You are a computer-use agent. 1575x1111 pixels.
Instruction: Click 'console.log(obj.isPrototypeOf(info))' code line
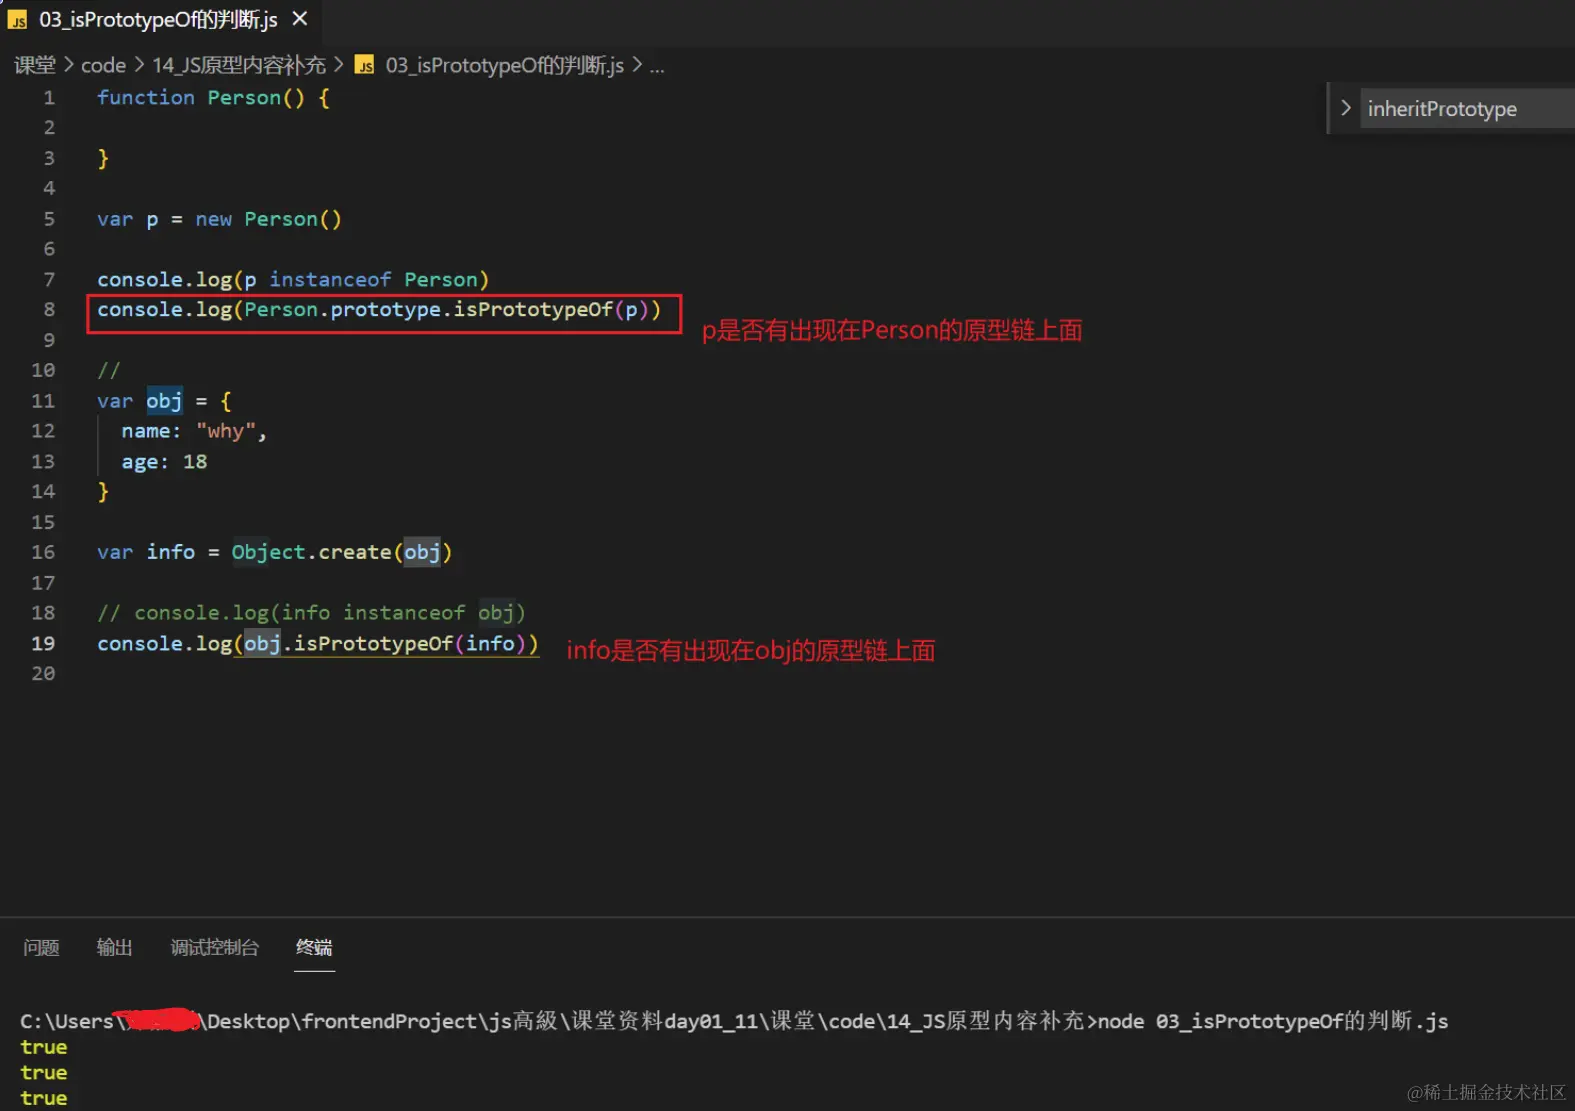point(318,643)
